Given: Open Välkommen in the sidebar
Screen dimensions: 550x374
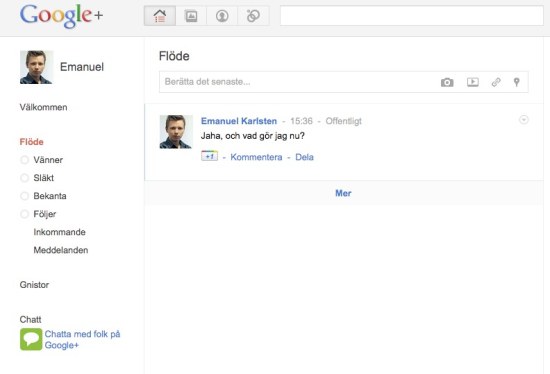Looking at the screenshot, I should pyautogui.click(x=43, y=107).
